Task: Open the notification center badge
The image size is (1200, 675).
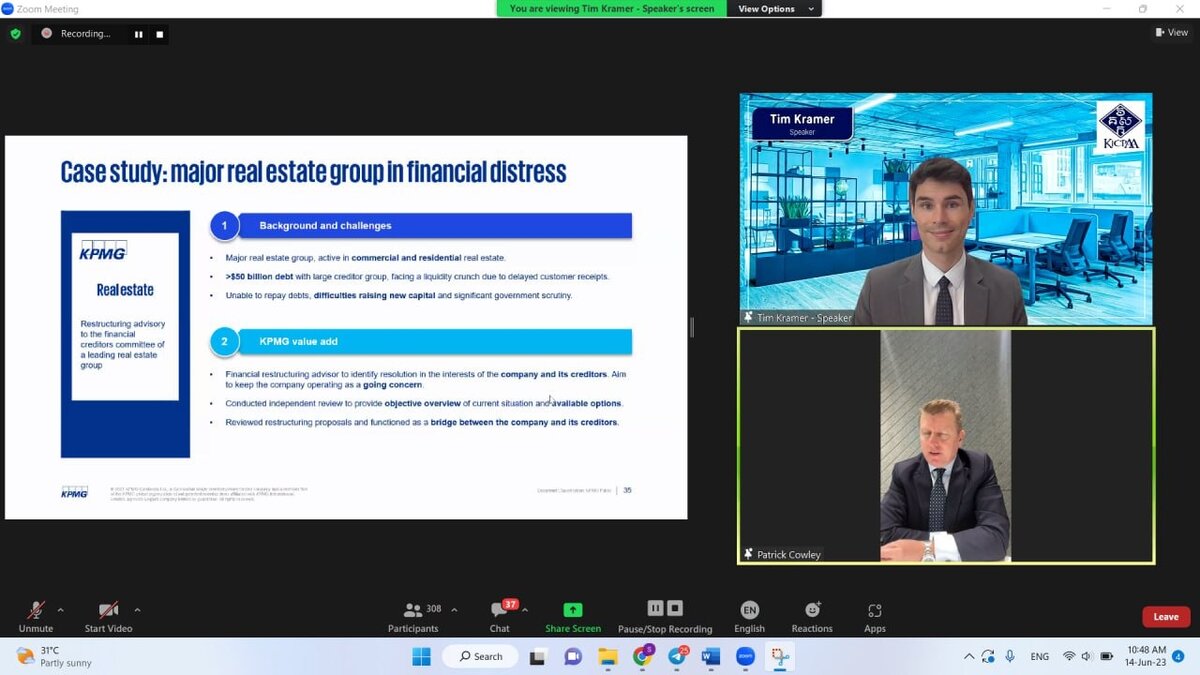Action: pos(1178,656)
